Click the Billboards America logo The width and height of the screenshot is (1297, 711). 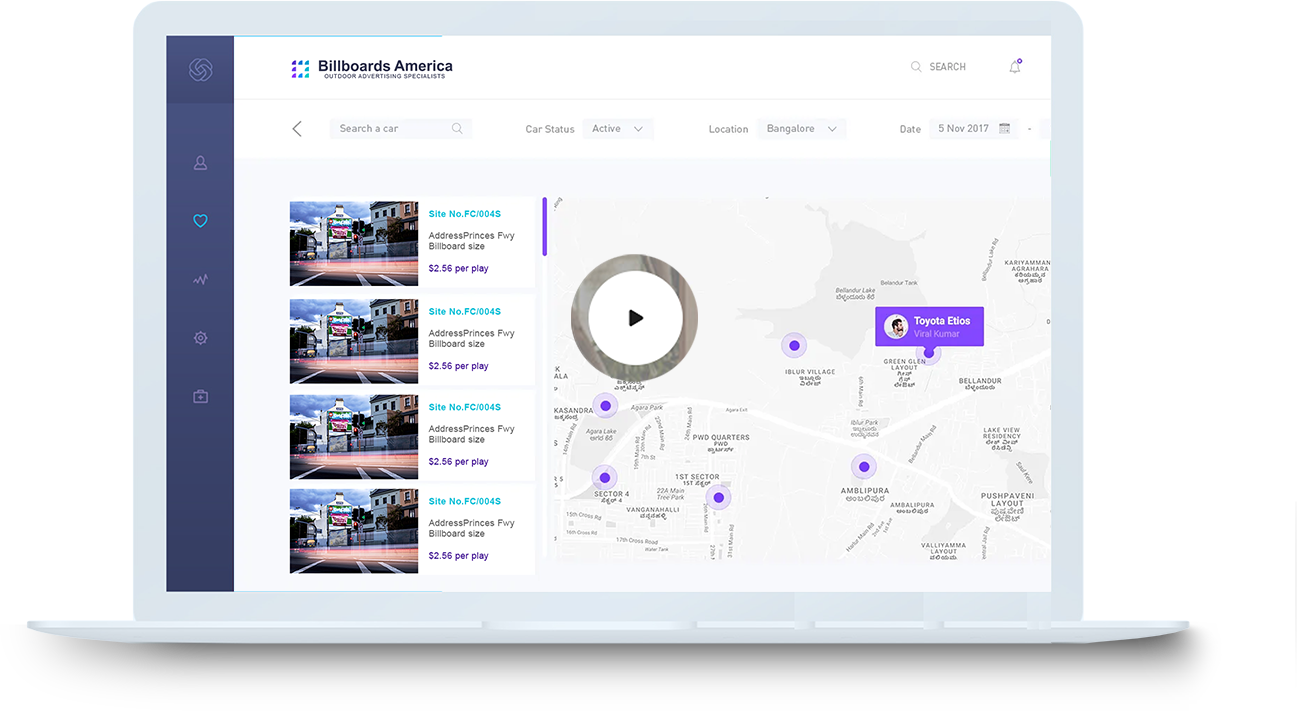372,69
